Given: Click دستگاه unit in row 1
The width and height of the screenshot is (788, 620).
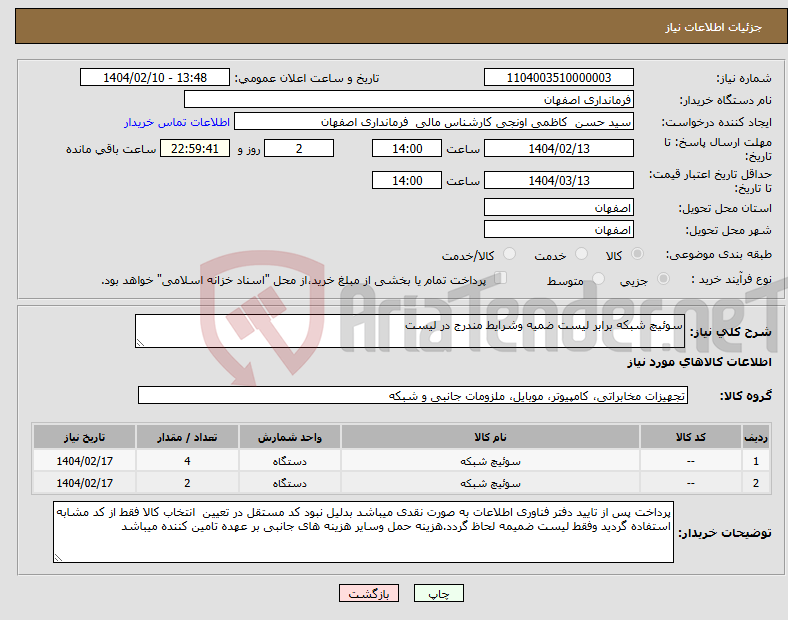Looking at the screenshot, I should coord(289,461).
